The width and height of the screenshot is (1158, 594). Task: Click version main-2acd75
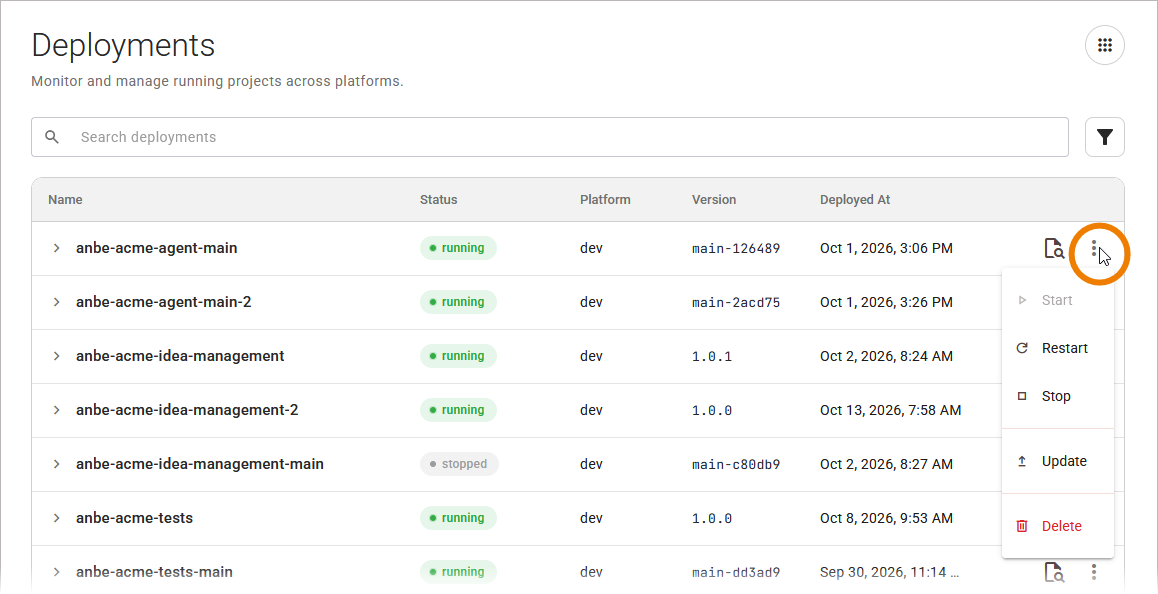(x=736, y=302)
